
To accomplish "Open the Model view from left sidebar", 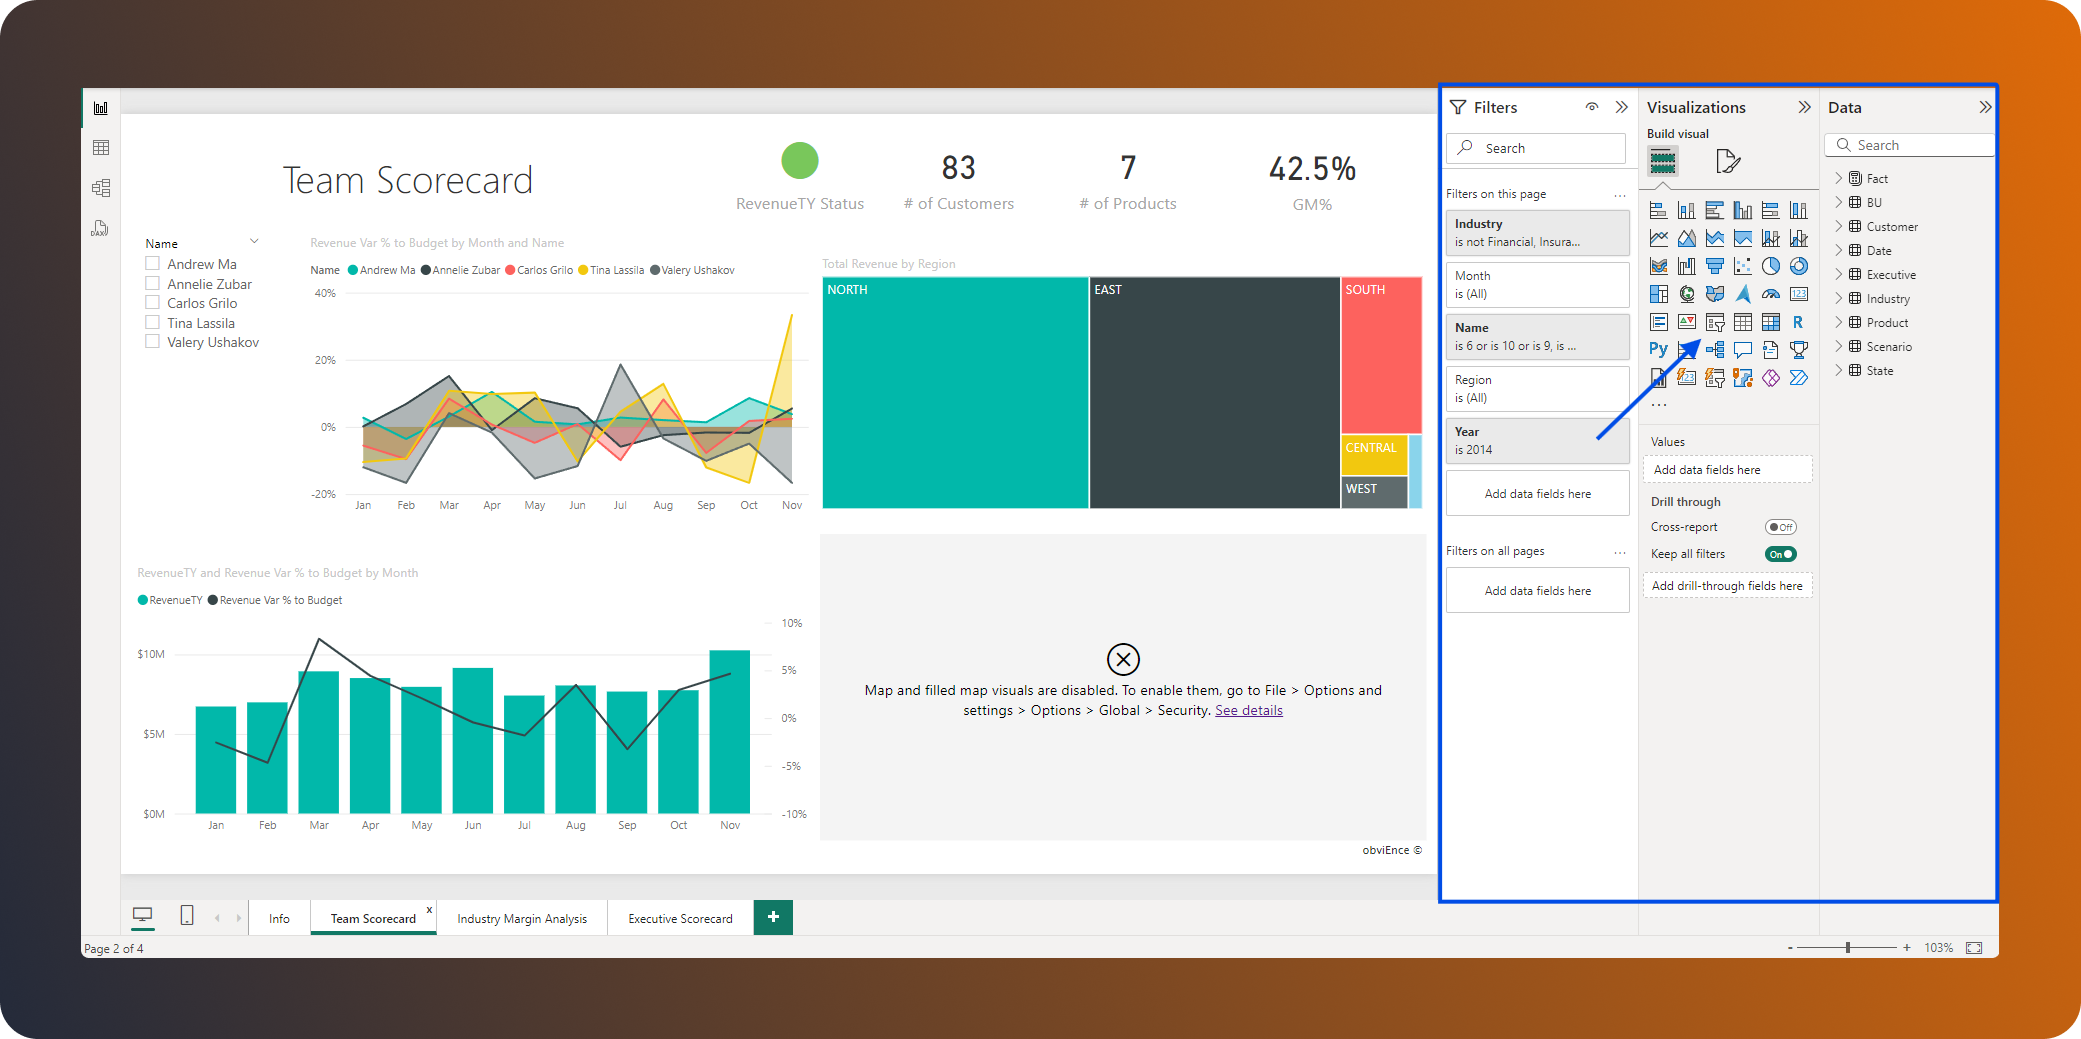I will (x=102, y=187).
